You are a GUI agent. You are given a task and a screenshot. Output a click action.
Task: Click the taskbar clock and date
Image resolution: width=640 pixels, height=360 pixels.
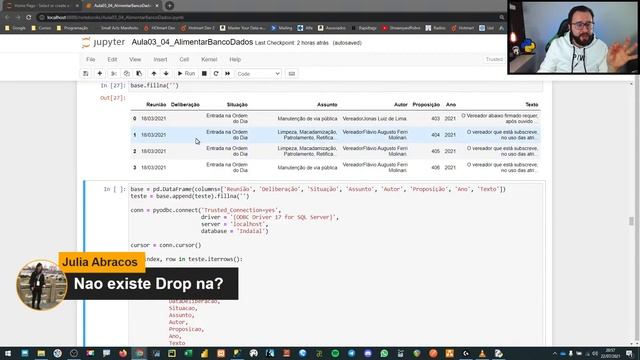(x=611, y=353)
